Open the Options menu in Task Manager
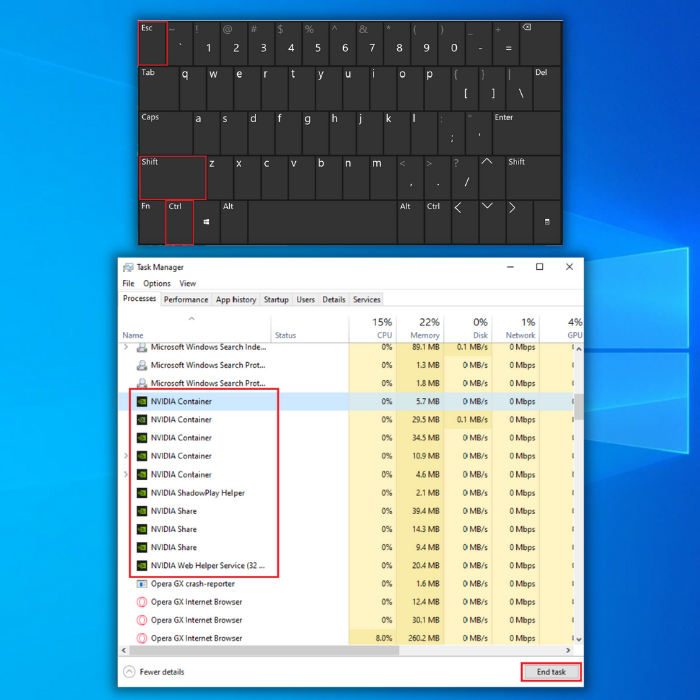Viewport: 700px width, 700px height. point(157,283)
